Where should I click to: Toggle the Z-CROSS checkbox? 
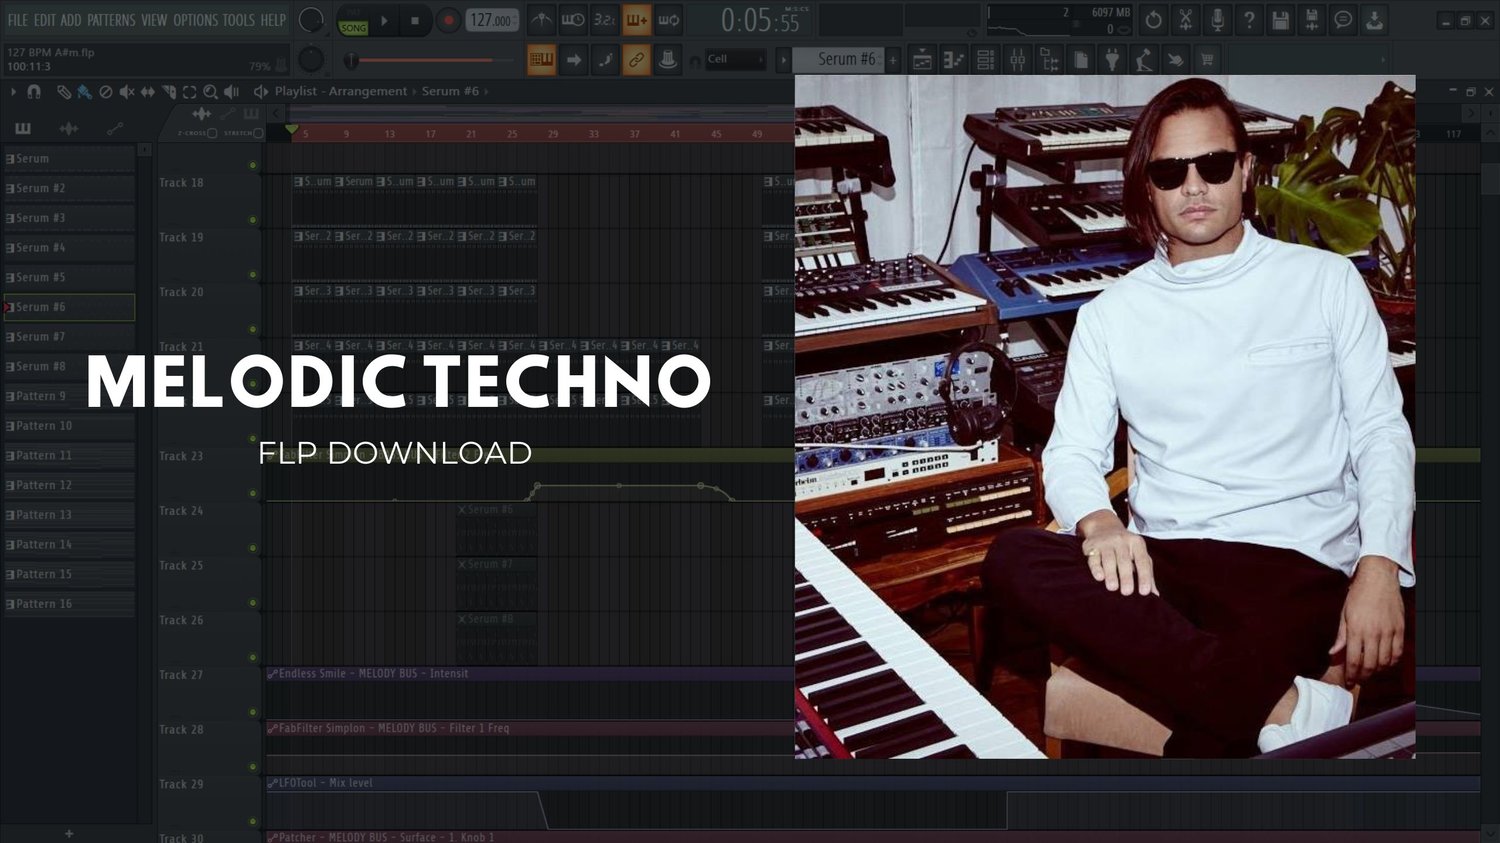coord(211,133)
